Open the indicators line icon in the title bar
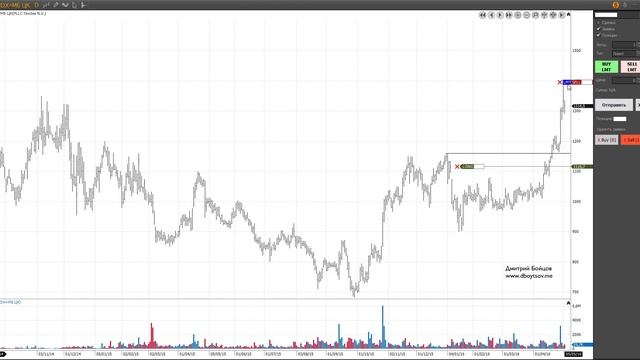The height and width of the screenshot is (360, 640). [x=65, y=5]
